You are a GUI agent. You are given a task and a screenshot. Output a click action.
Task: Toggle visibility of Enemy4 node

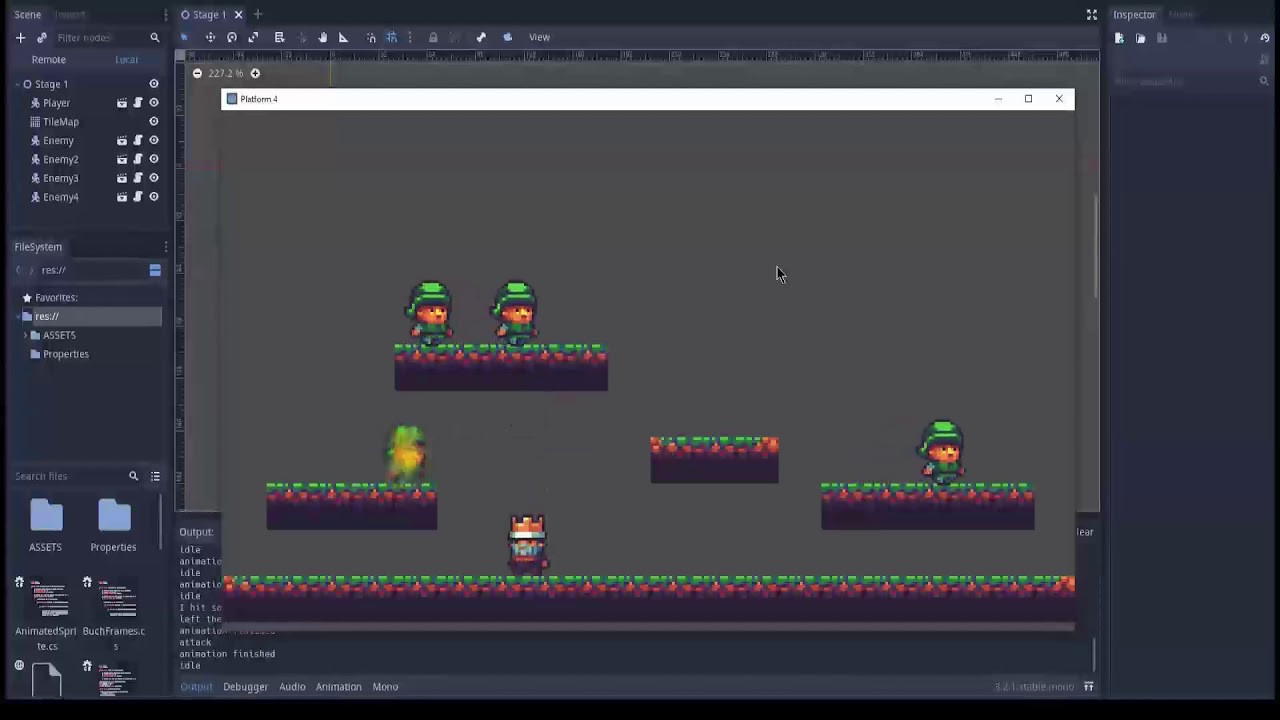coord(154,197)
